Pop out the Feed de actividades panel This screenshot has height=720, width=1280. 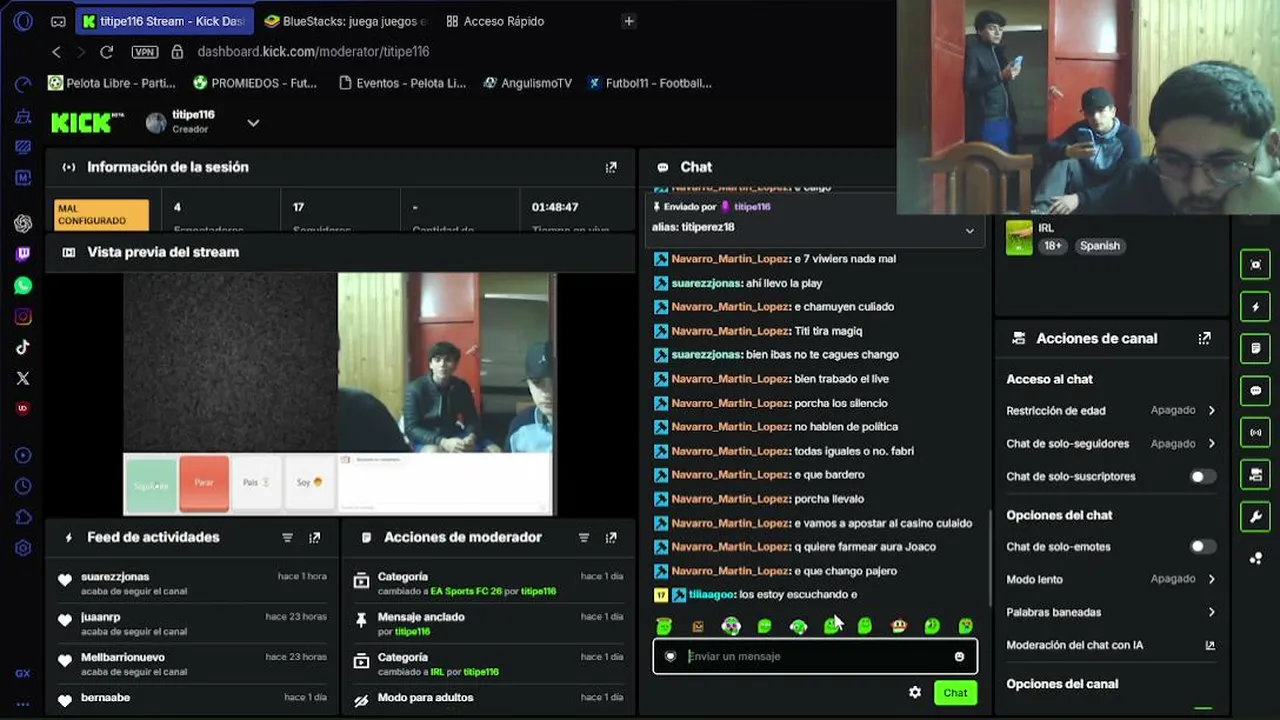[315, 538]
